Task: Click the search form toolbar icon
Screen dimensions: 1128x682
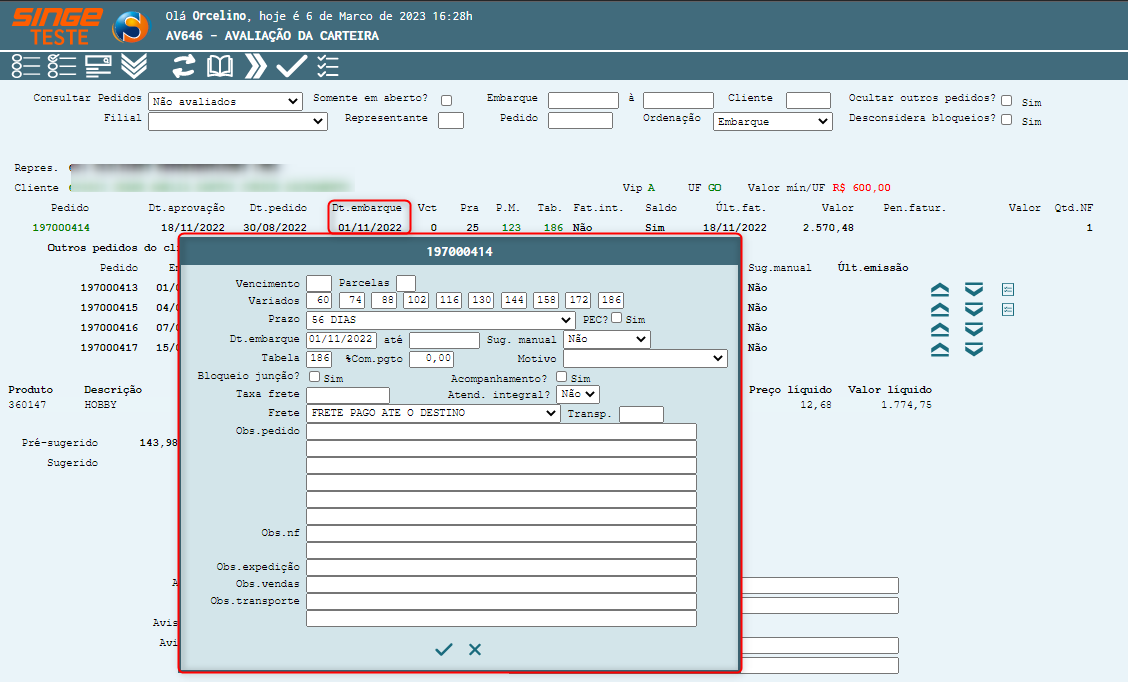Action: [98, 66]
